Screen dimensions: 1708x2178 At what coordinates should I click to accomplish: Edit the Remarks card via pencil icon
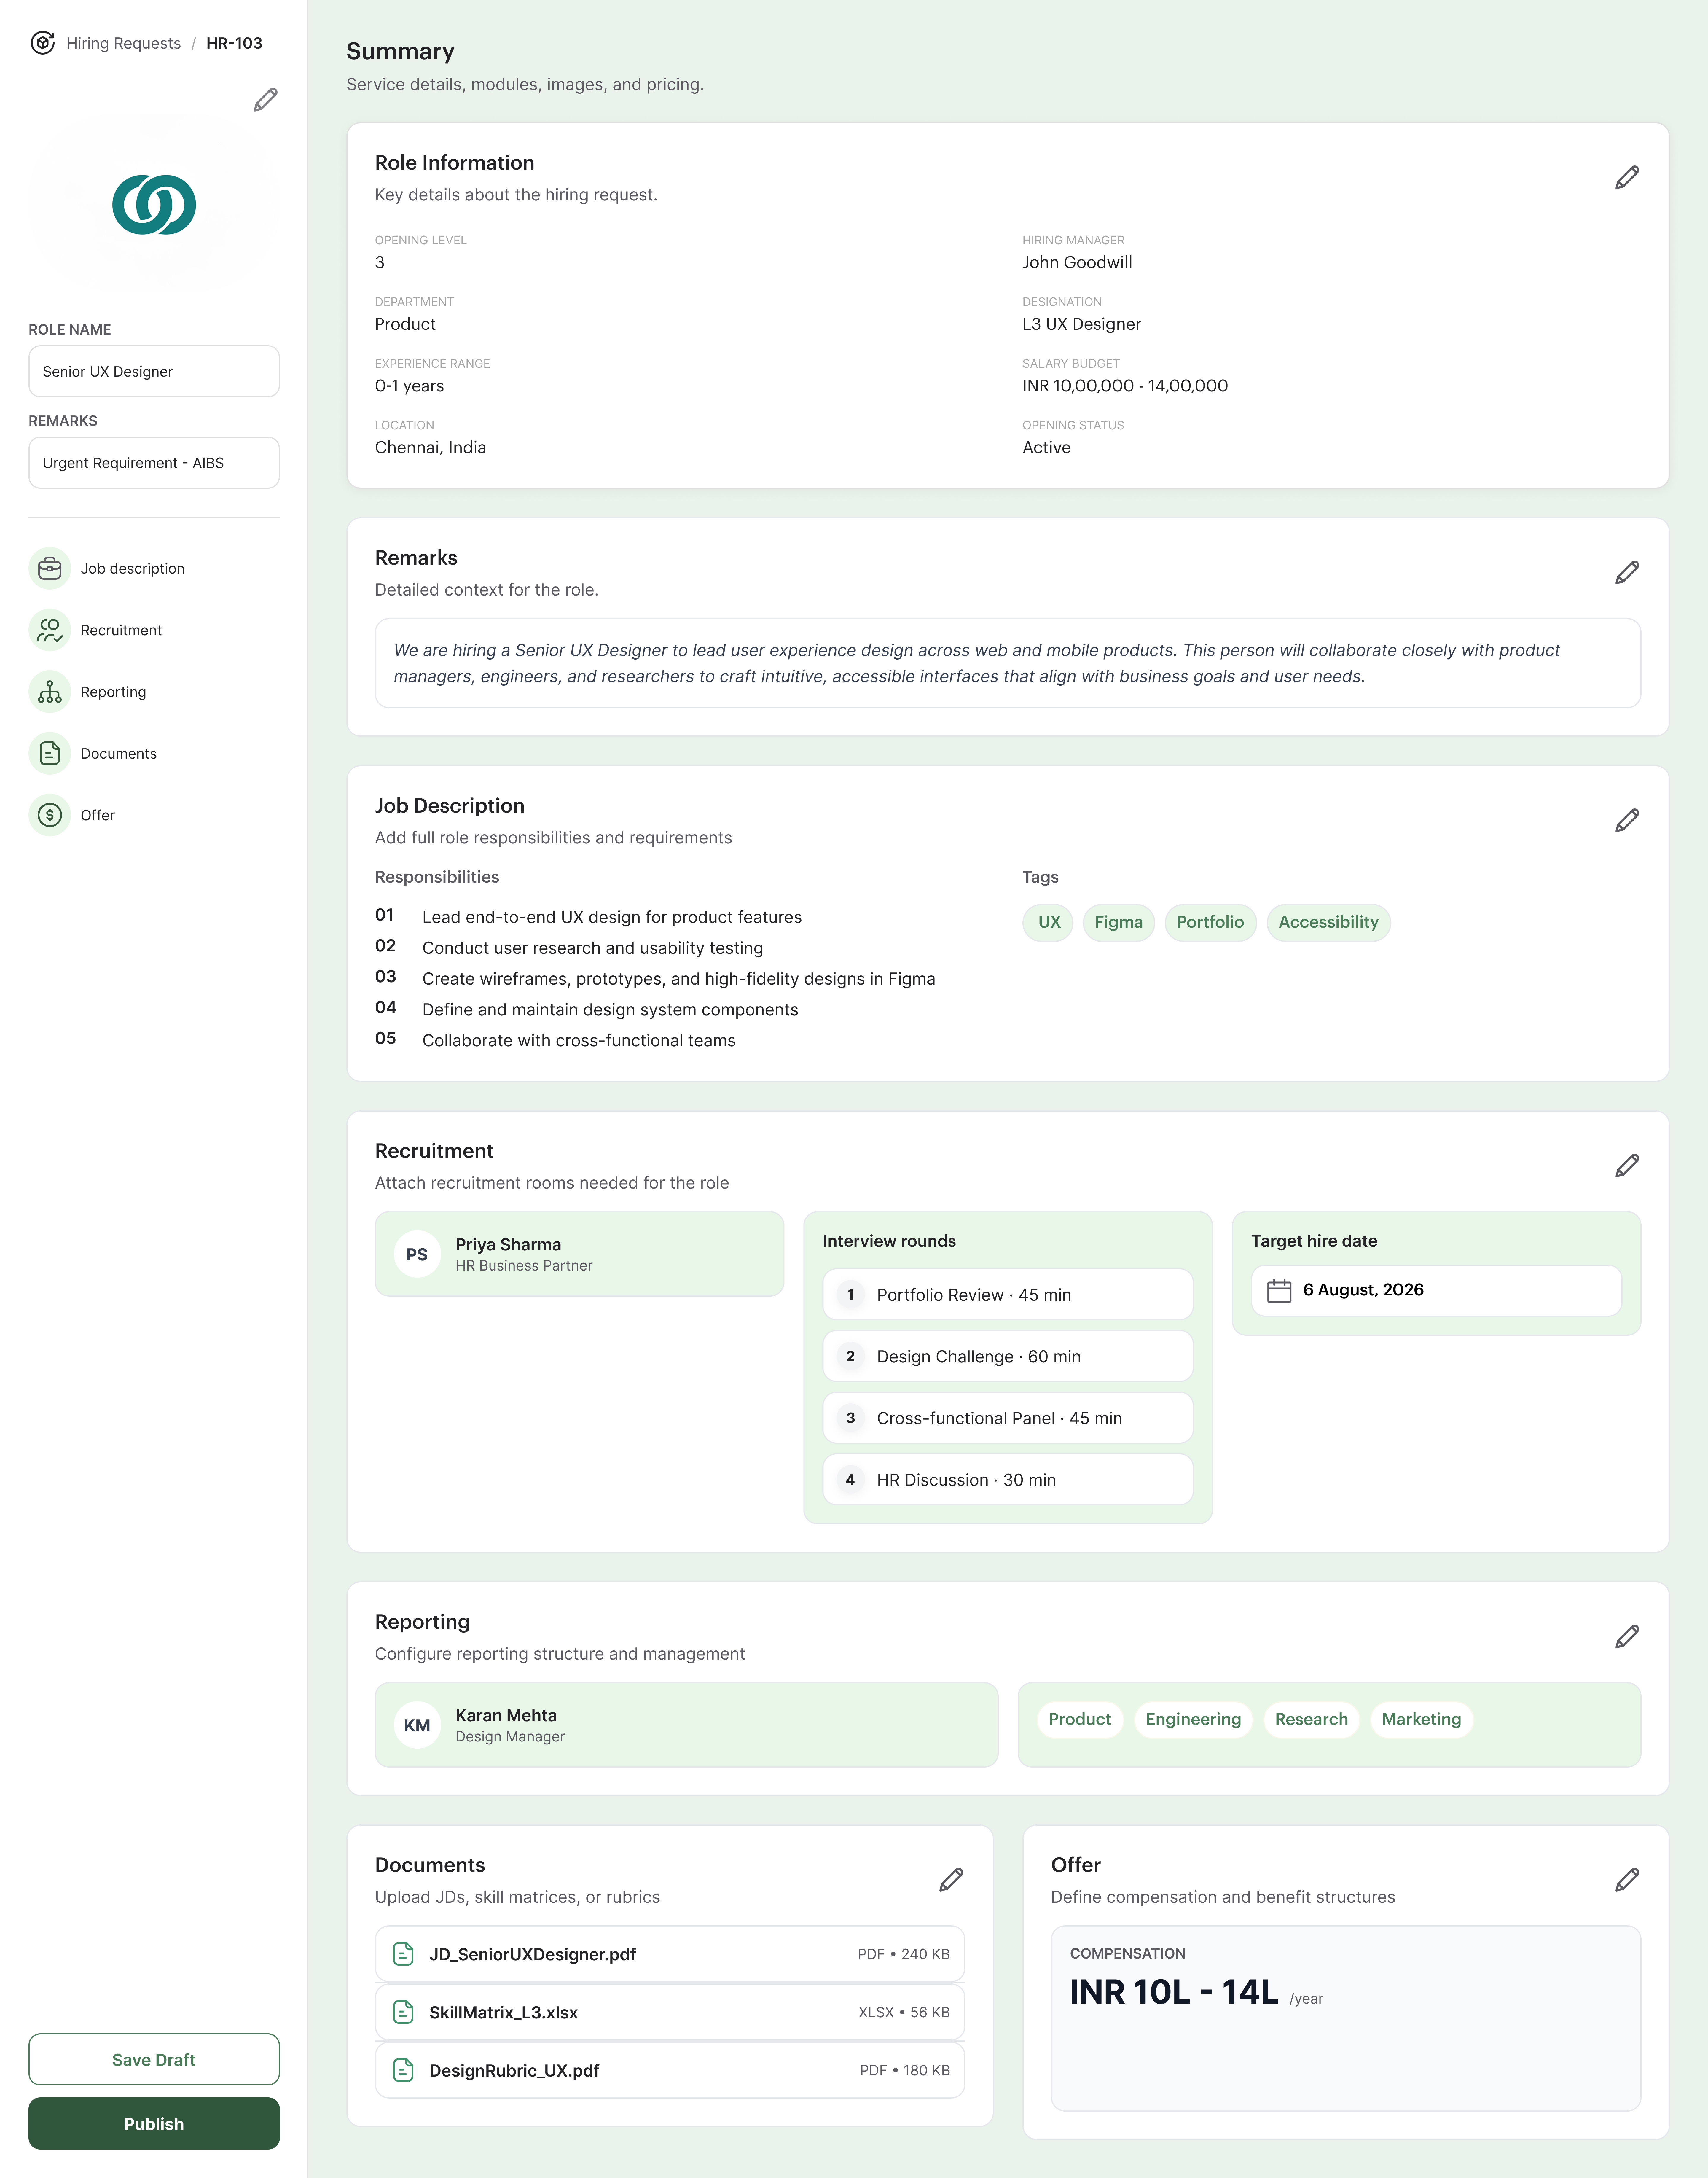1627,573
